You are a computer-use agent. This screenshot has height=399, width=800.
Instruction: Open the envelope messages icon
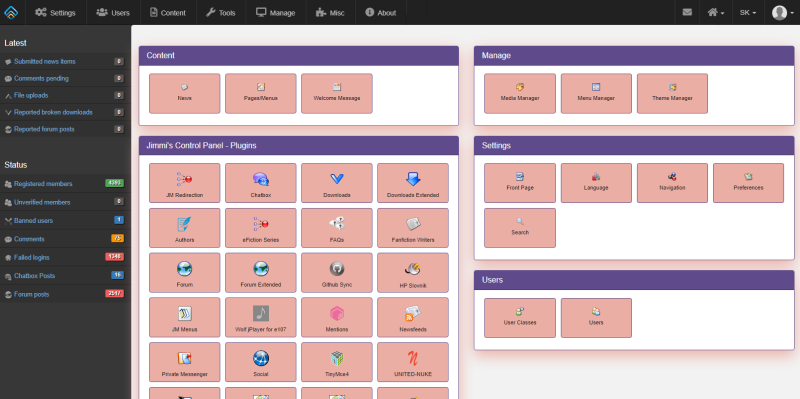687,12
